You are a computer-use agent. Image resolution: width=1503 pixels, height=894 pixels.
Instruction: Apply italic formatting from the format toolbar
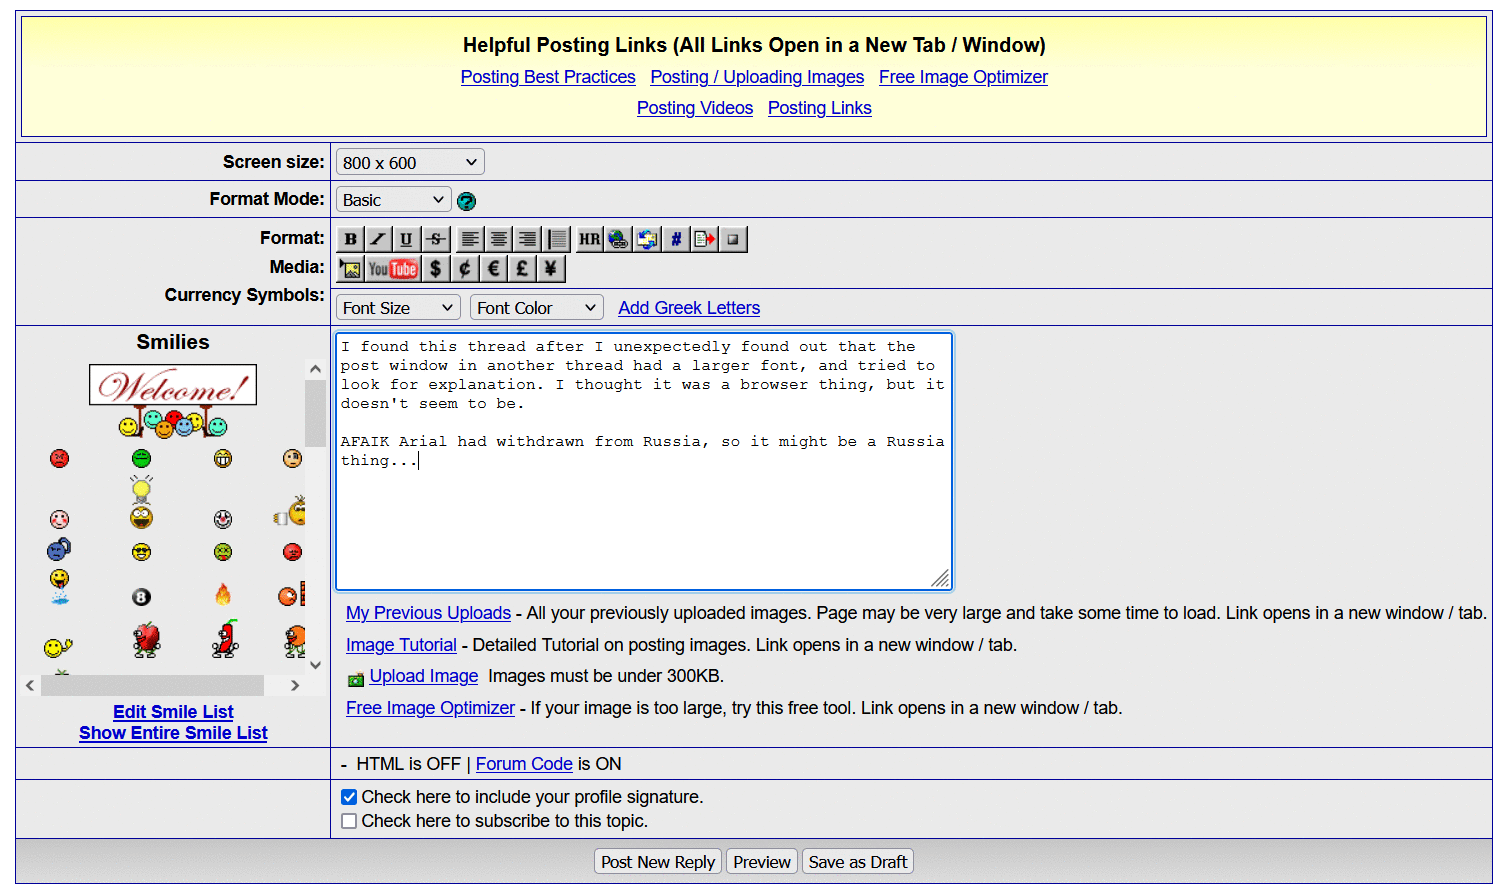378,239
